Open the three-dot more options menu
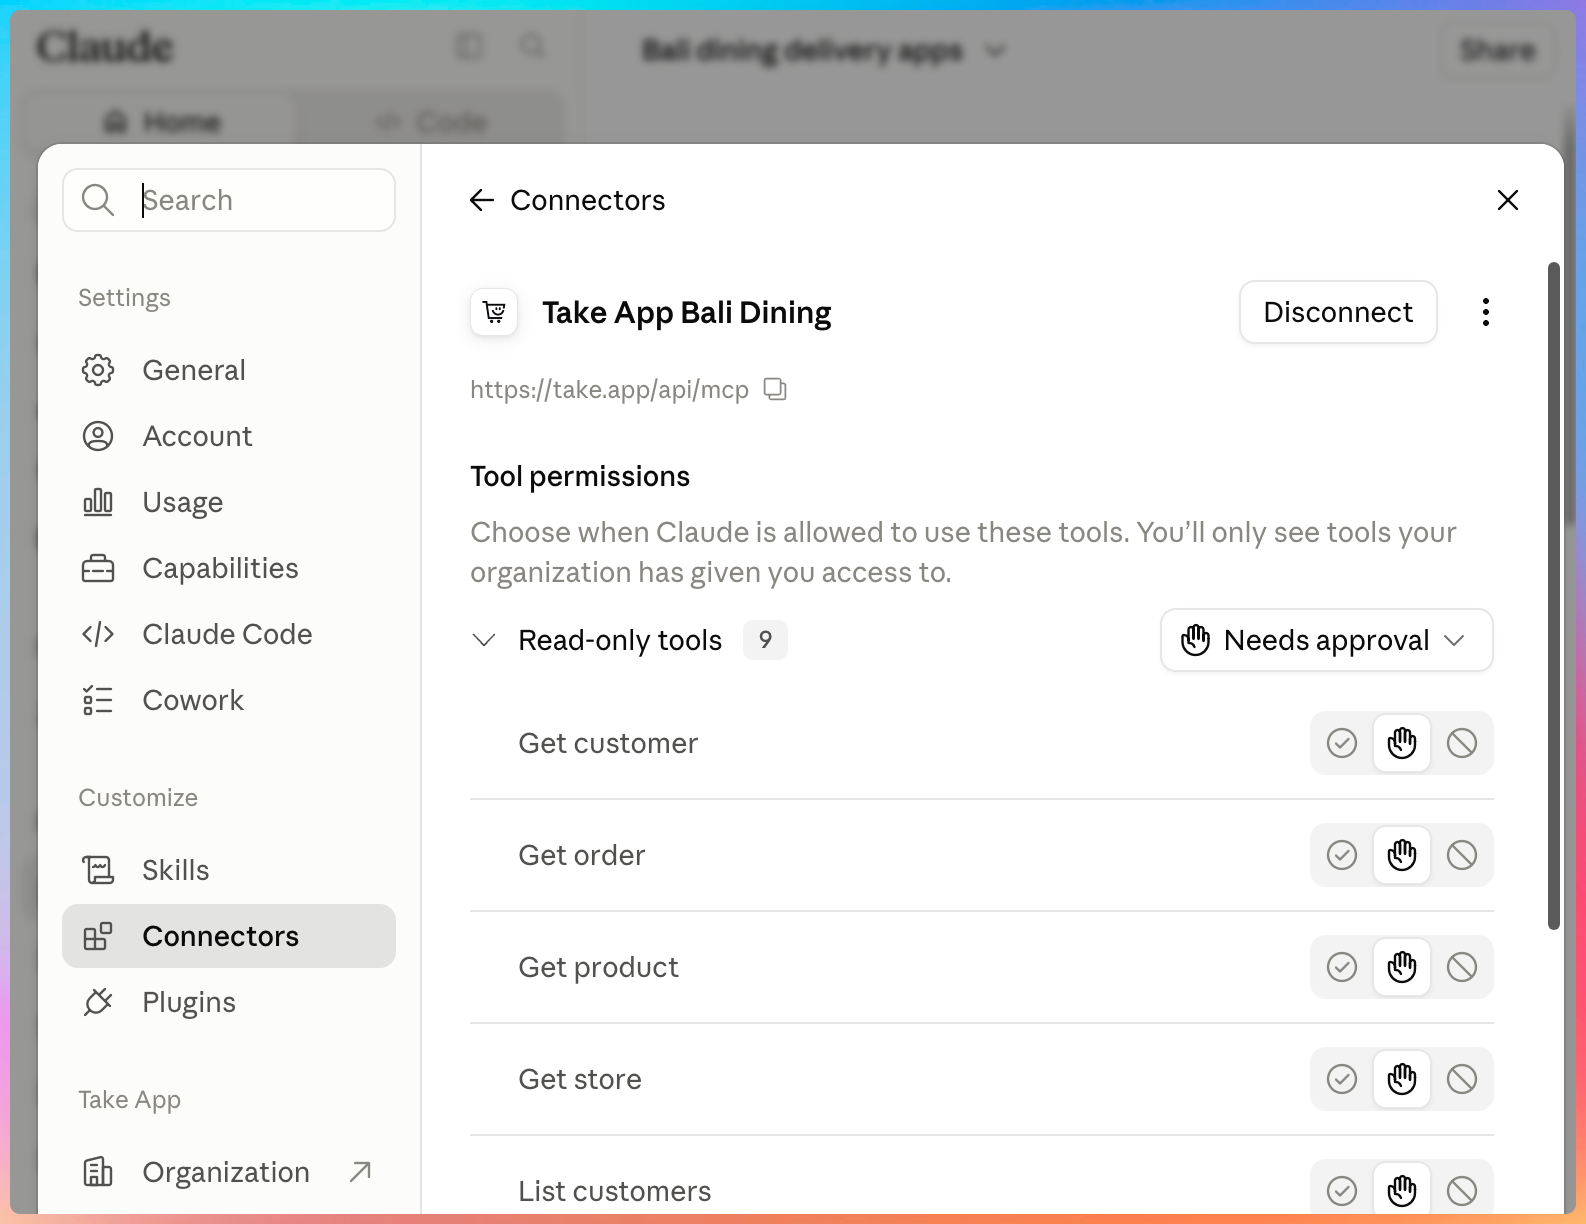 pos(1486,312)
